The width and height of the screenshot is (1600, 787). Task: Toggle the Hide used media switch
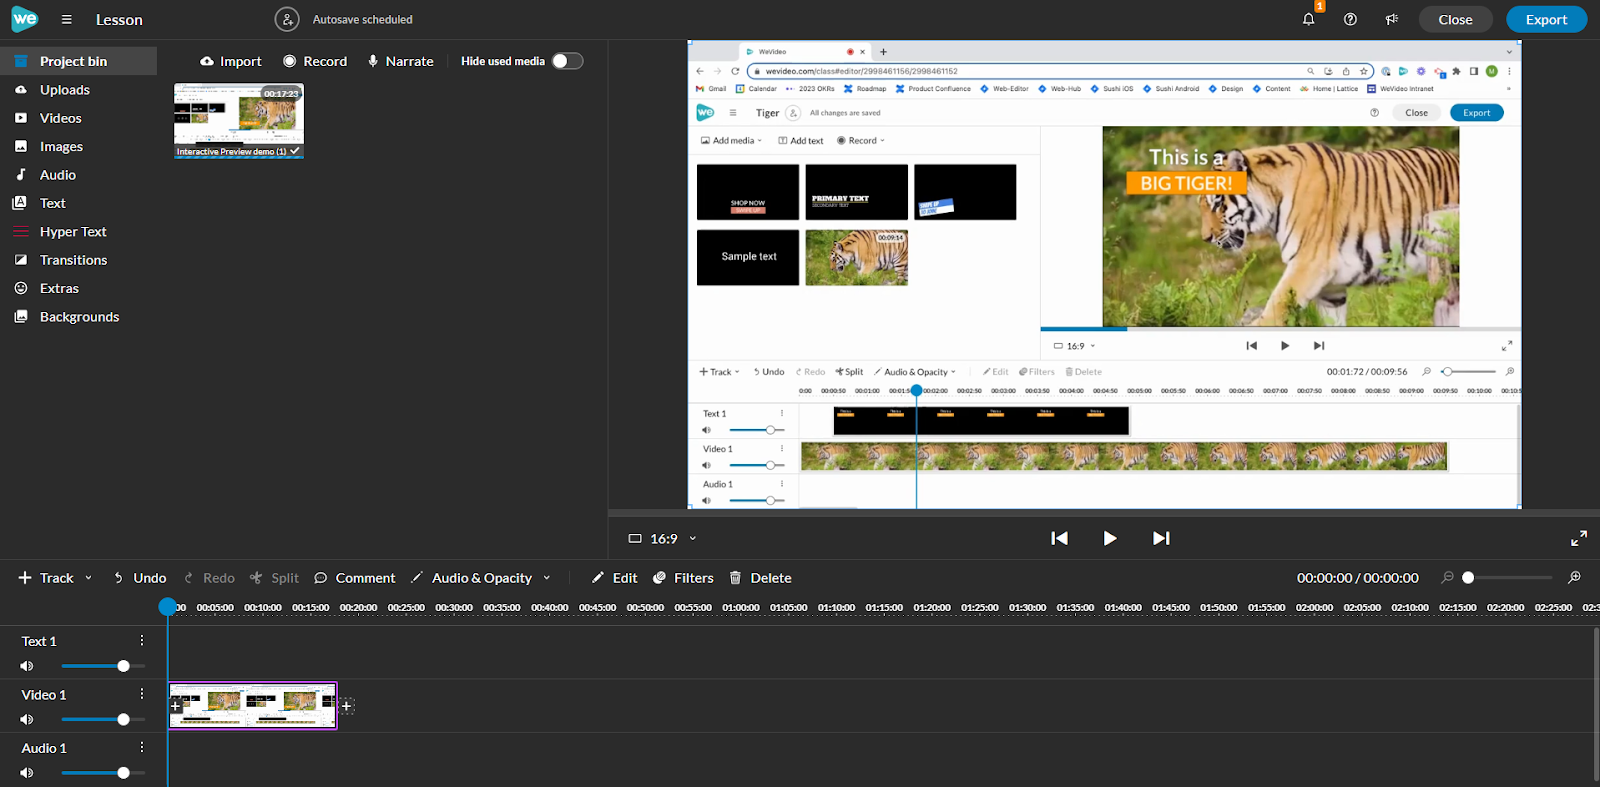pyautogui.click(x=567, y=61)
